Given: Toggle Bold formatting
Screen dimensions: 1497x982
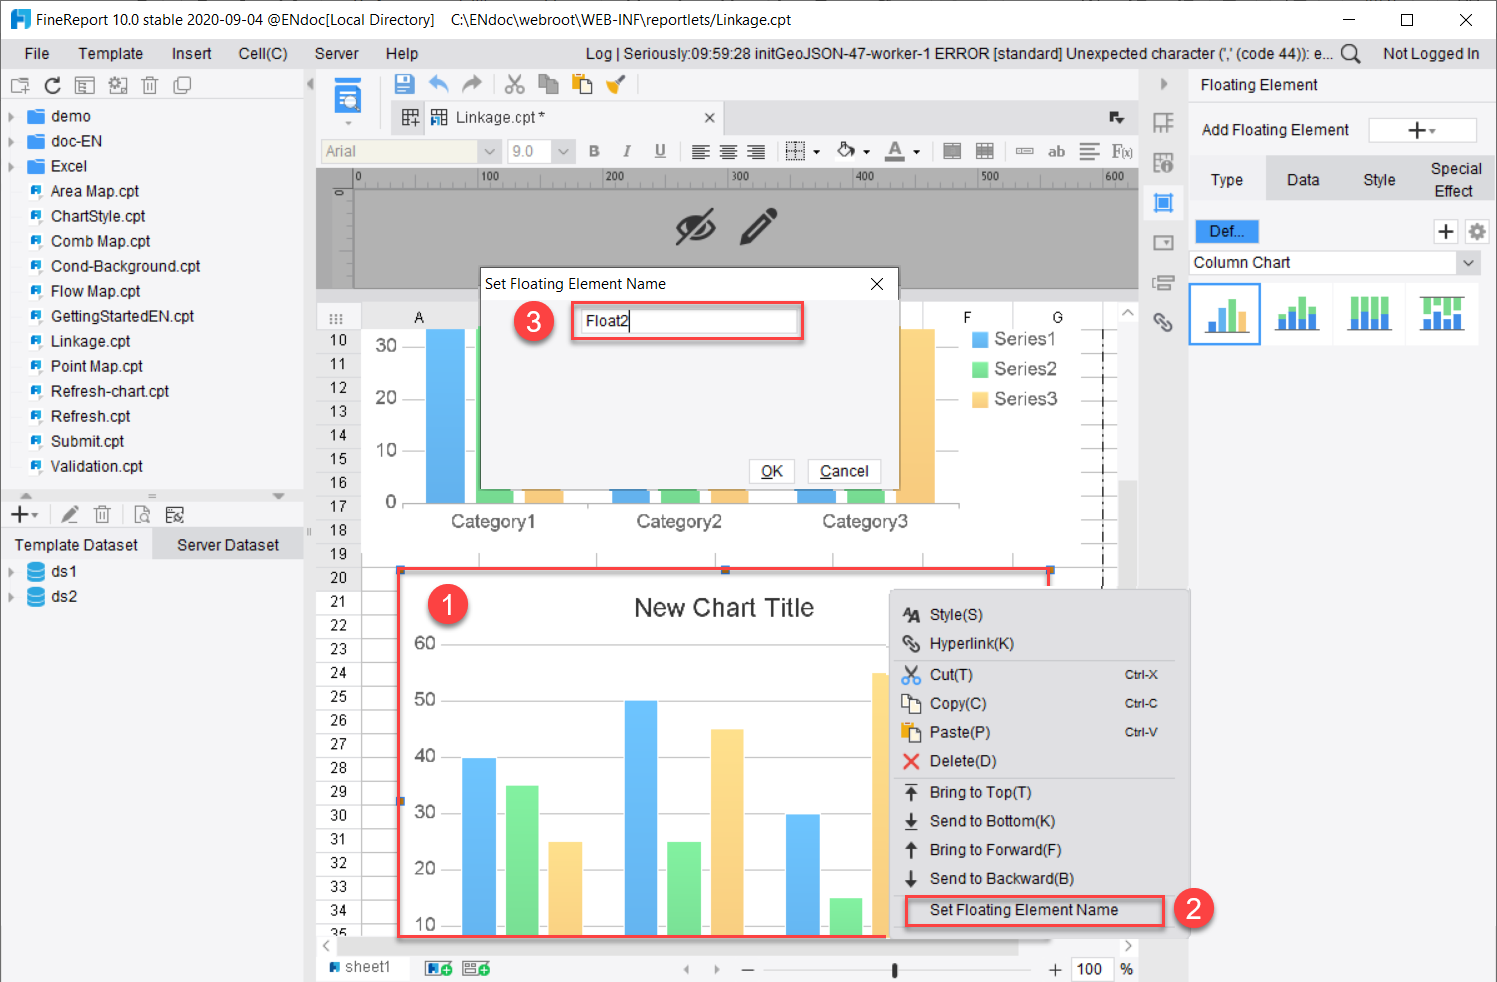Looking at the screenshot, I should [x=594, y=151].
